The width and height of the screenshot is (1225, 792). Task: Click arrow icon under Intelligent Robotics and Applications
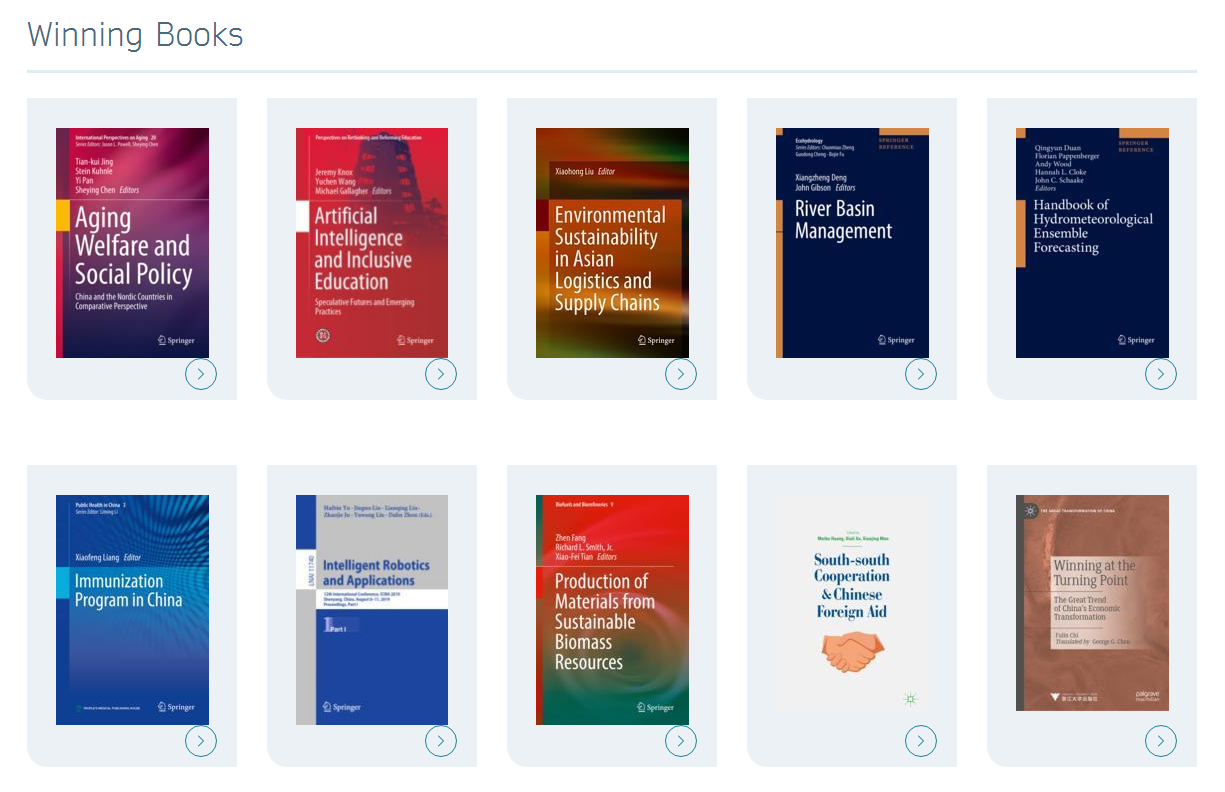441,741
